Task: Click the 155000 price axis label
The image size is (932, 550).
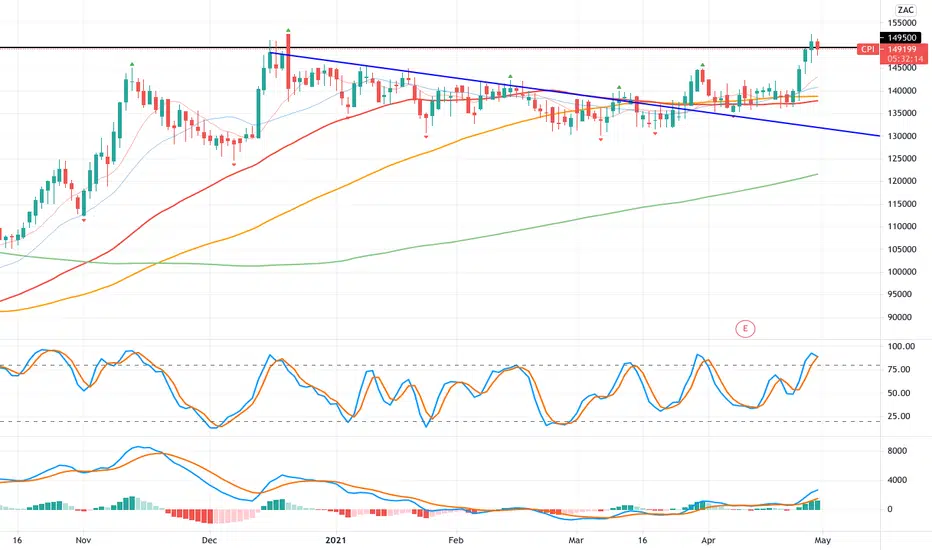Action: [x=902, y=23]
